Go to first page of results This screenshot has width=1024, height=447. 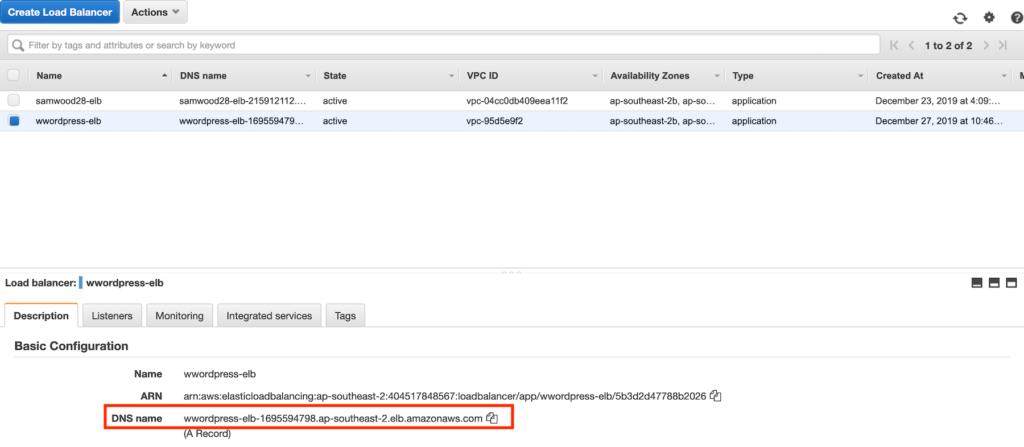point(894,45)
